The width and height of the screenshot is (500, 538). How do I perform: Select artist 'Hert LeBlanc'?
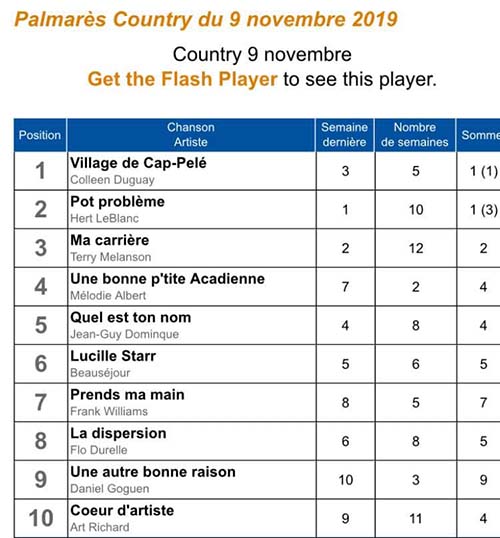pyautogui.click(x=104, y=219)
